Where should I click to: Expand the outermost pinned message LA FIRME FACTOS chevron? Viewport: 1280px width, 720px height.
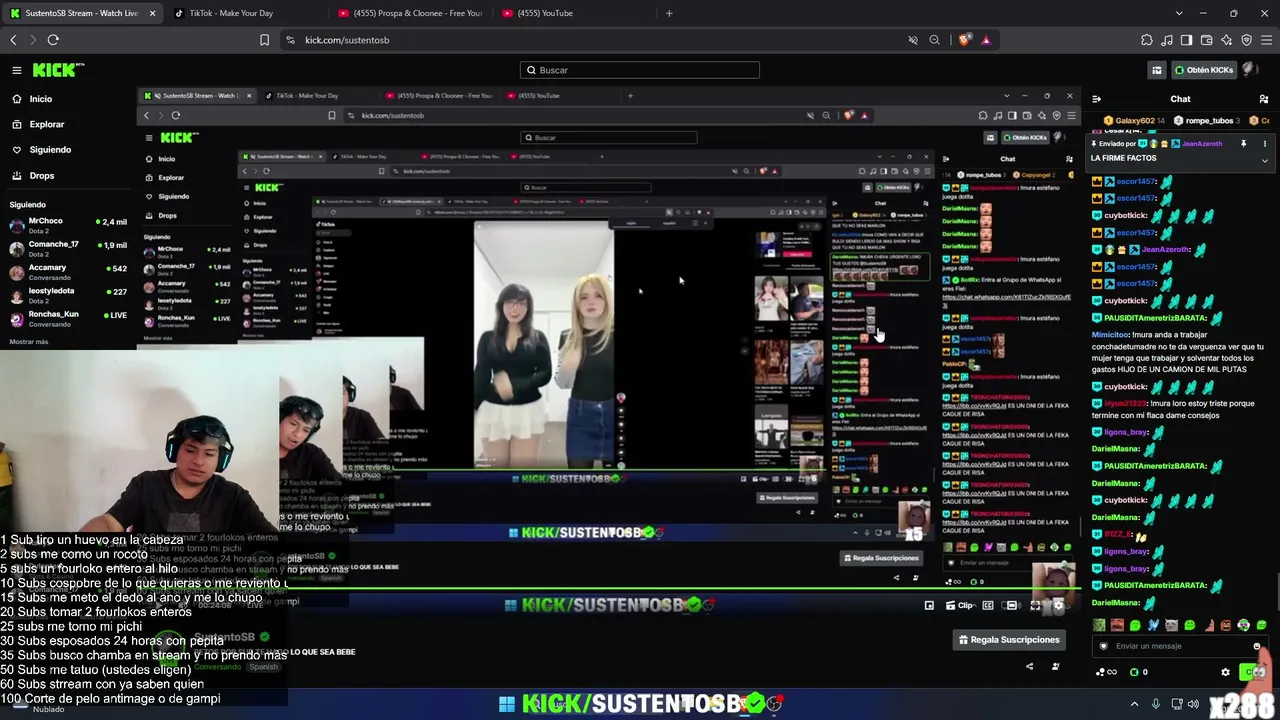click(x=1265, y=160)
